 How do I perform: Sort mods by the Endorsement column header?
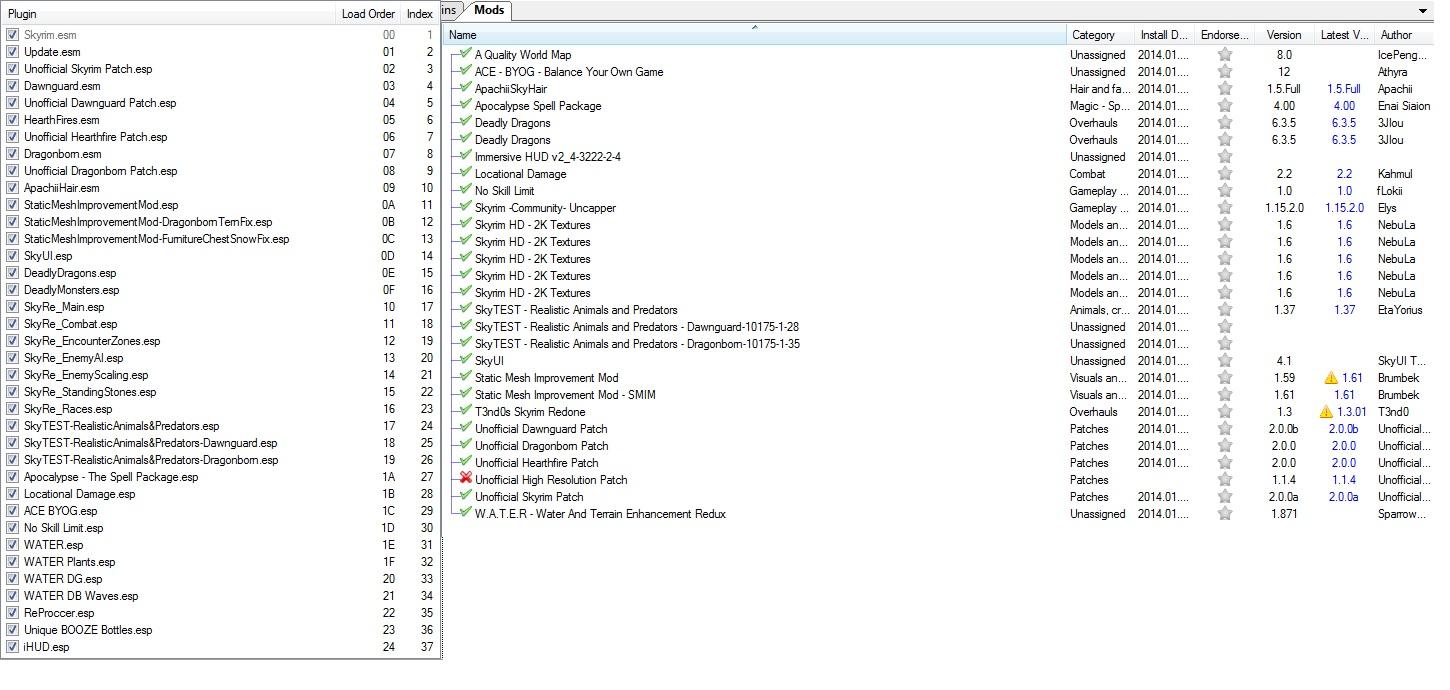pos(1224,35)
